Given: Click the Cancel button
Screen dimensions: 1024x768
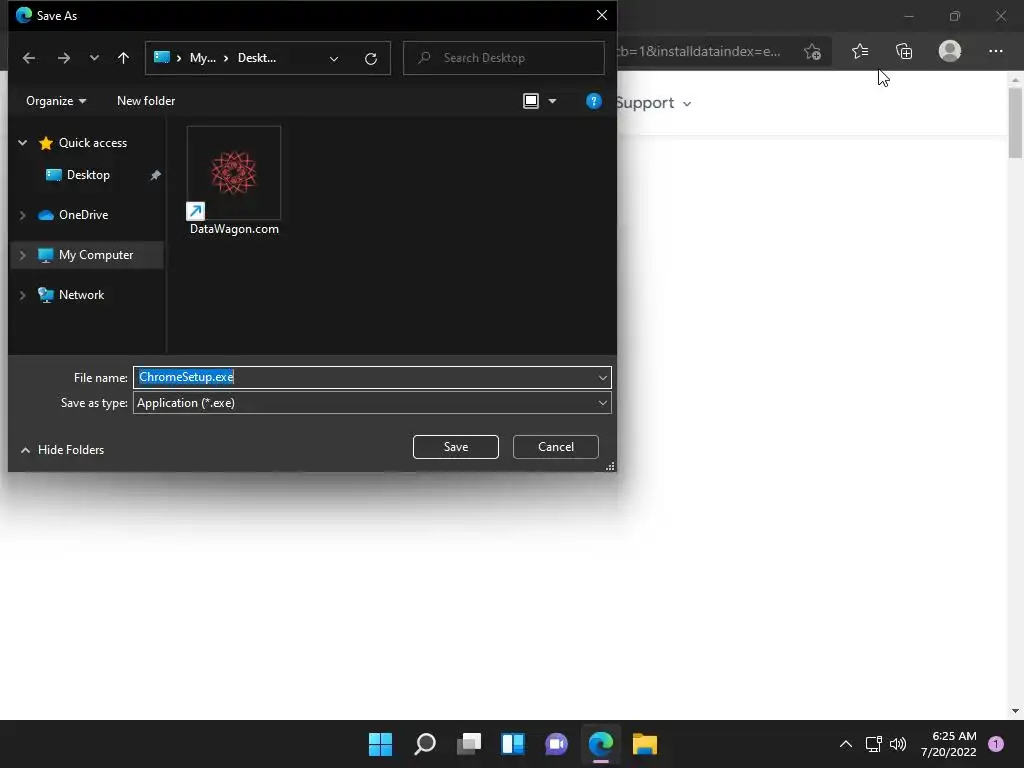Looking at the screenshot, I should [556, 447].
